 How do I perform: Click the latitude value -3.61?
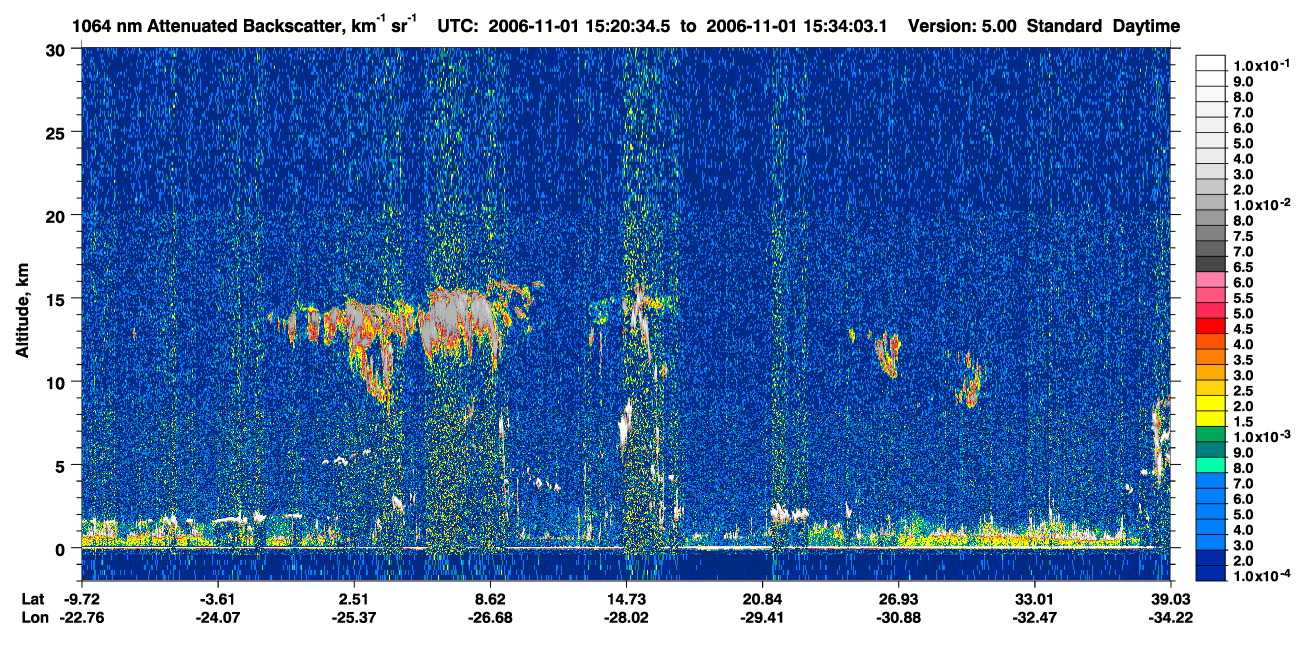tap(217, 599)
